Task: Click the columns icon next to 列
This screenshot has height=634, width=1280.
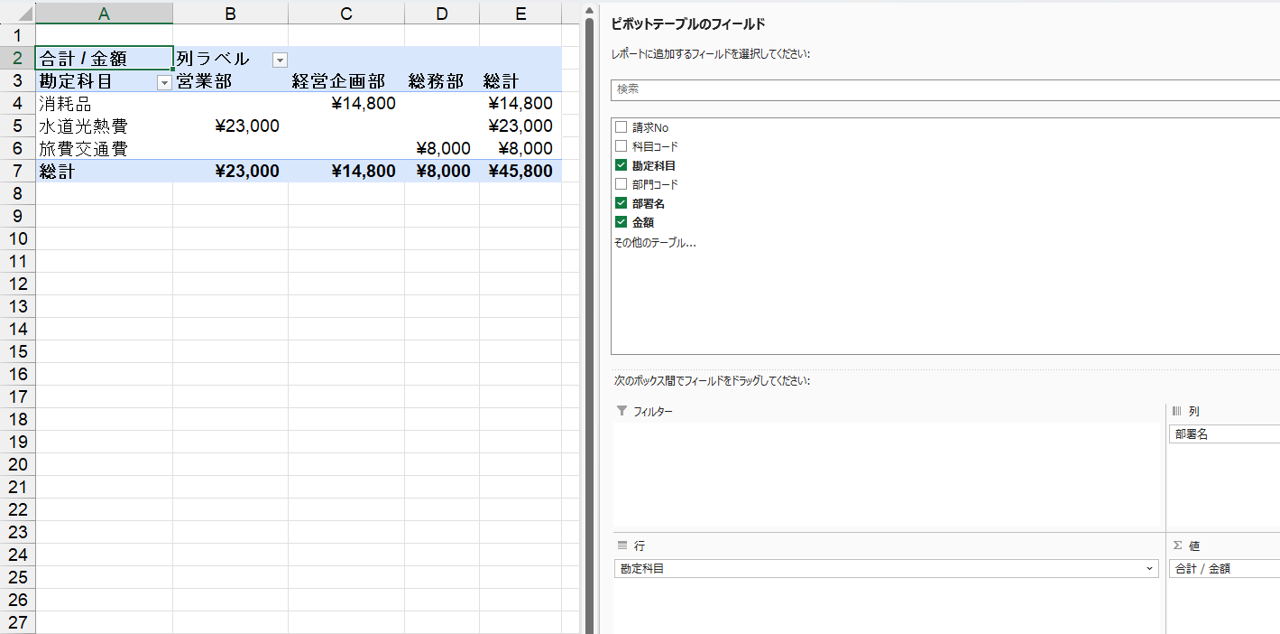Action: coord(1177,411)
